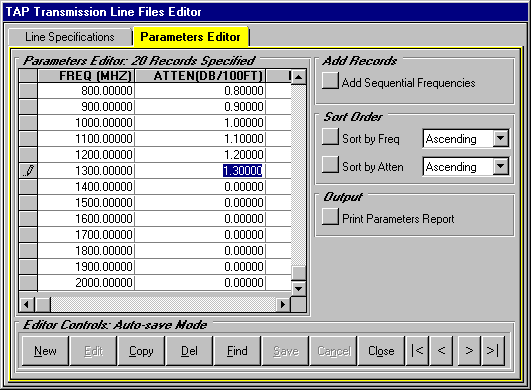Click the pencil edit marker on row 1300
531x390 pixels.
[28, 171]
